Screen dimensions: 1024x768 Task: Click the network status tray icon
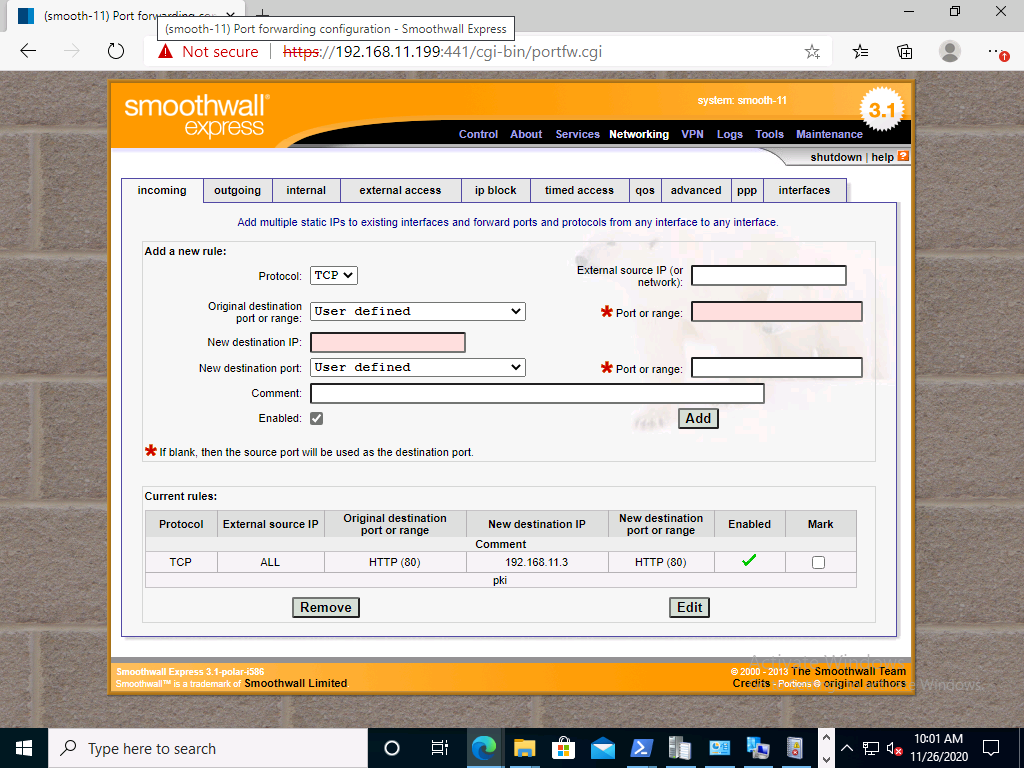tap(870, 748)
